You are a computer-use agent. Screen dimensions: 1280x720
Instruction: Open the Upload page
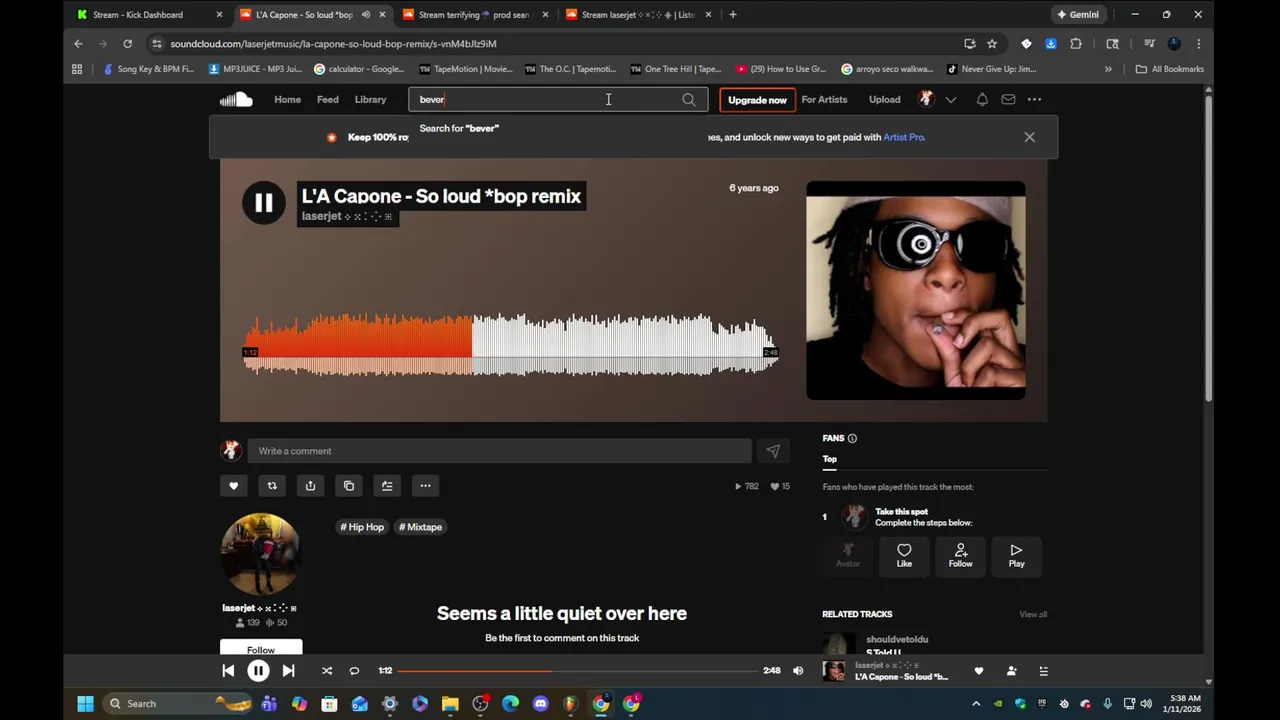click(x=884, y=99)
